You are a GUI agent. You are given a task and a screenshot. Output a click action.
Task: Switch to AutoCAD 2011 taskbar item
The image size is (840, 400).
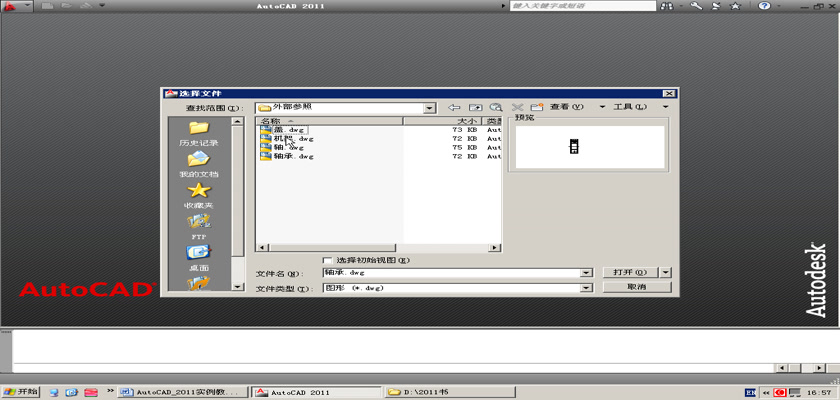tap(317, 393)
